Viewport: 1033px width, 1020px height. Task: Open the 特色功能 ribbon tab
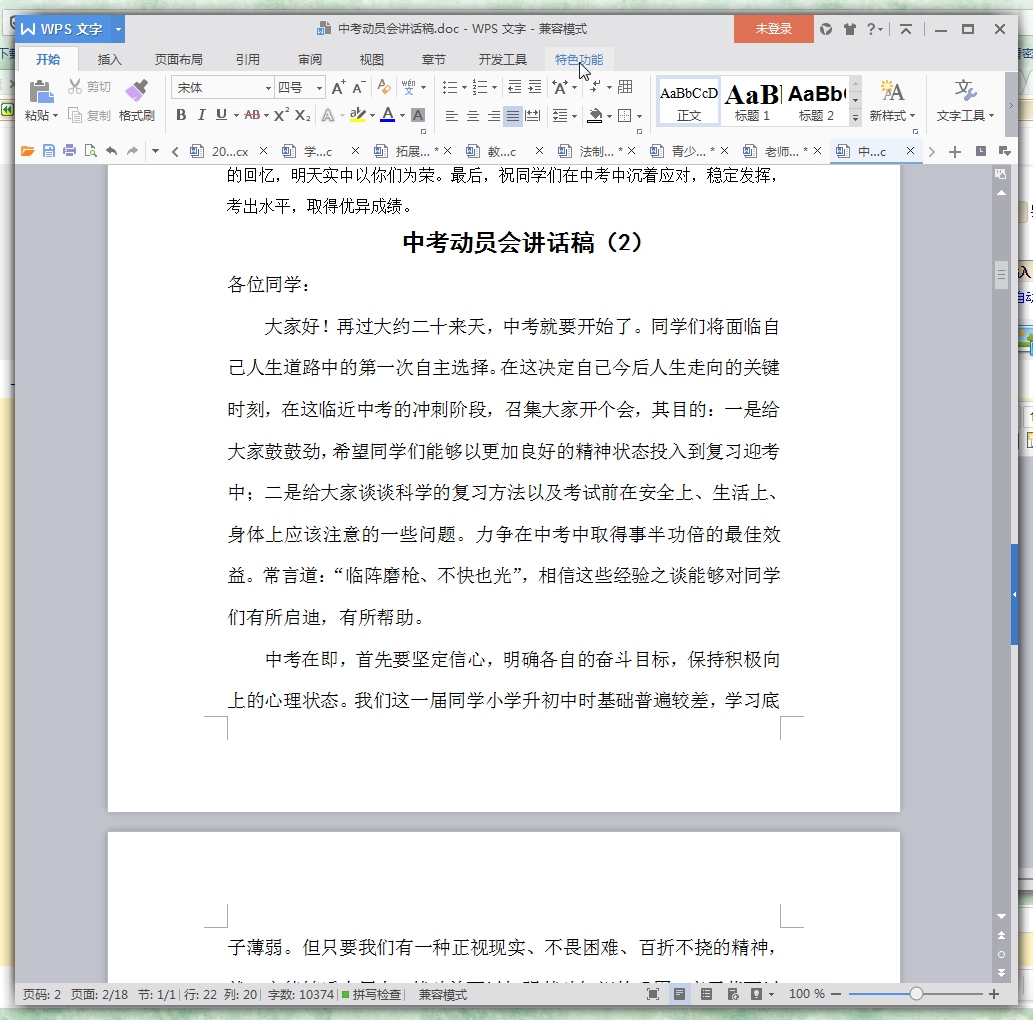(x=580, y=59)
